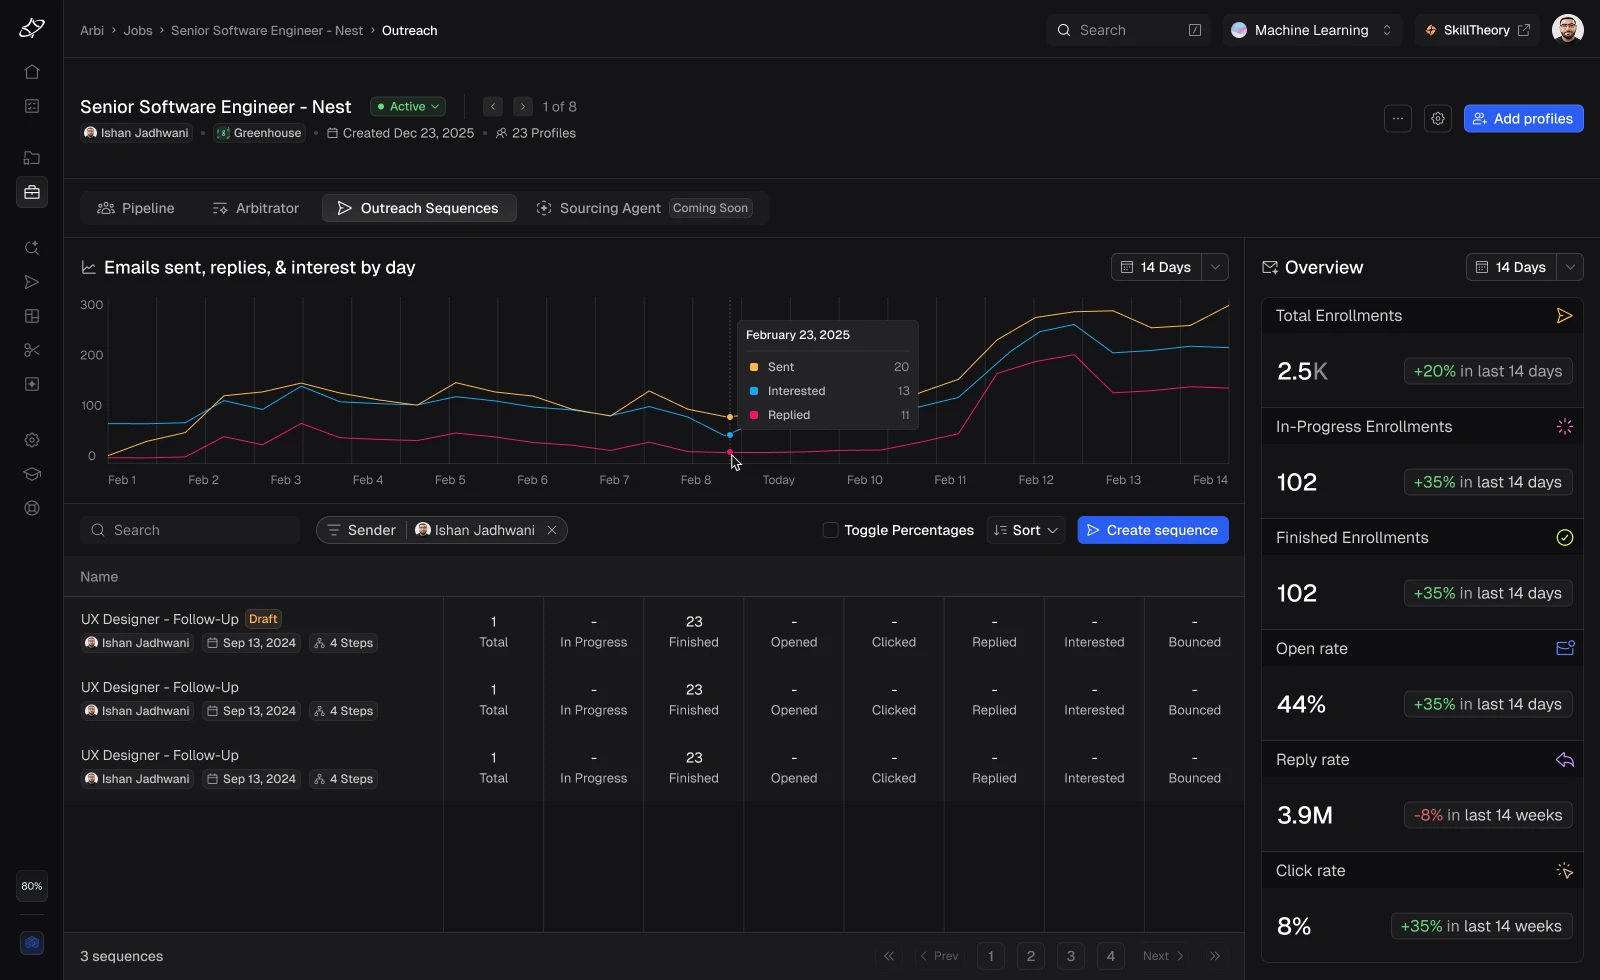Click the scissors icon in left sidebar
Screen dimensions: 1600x980
pyautogui.click(x=32, y=350)
